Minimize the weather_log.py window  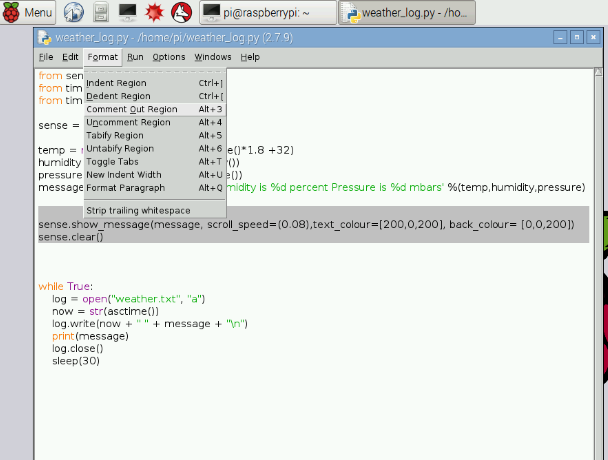tap(560, 38)
